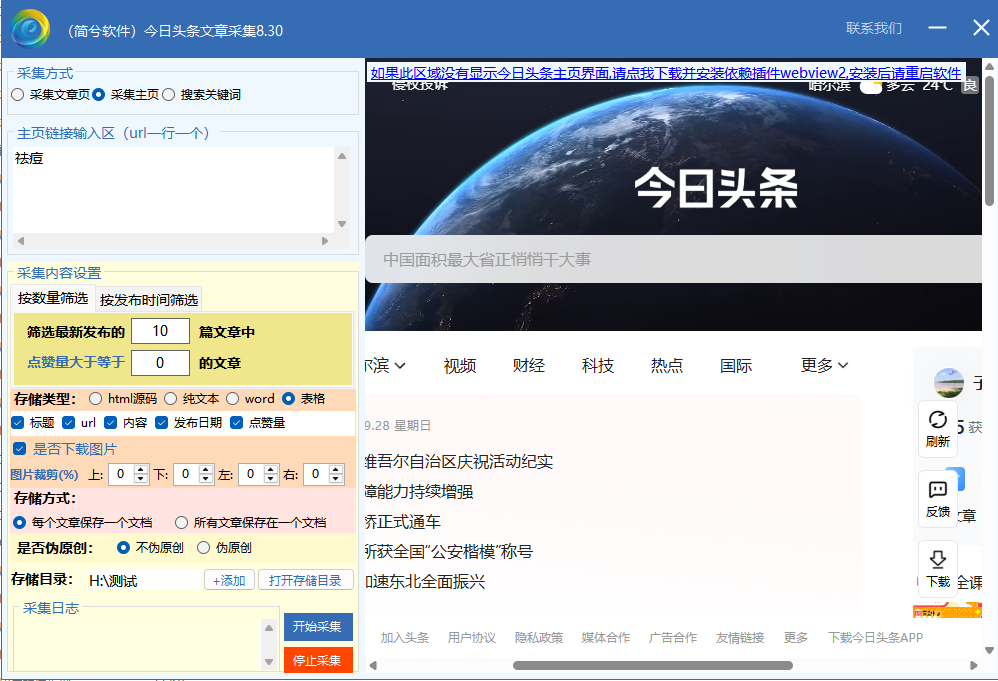Select the word storage type option
The width and height of the screenshot is (998, 681).
click(x=232, y=399)
